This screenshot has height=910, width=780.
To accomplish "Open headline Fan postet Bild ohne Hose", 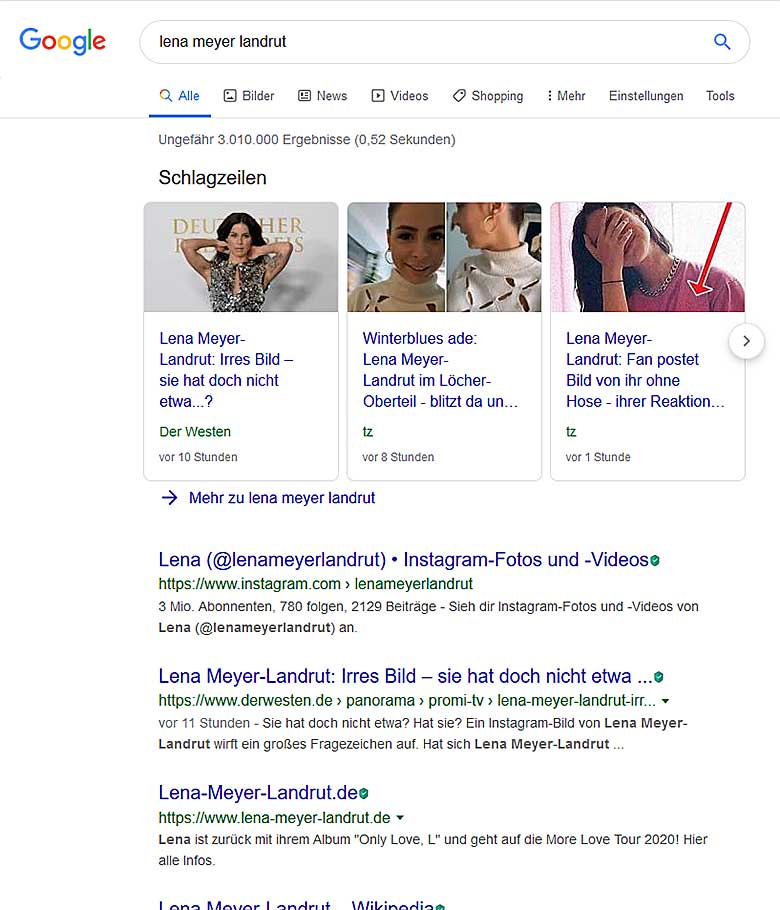I will (645, 370).
